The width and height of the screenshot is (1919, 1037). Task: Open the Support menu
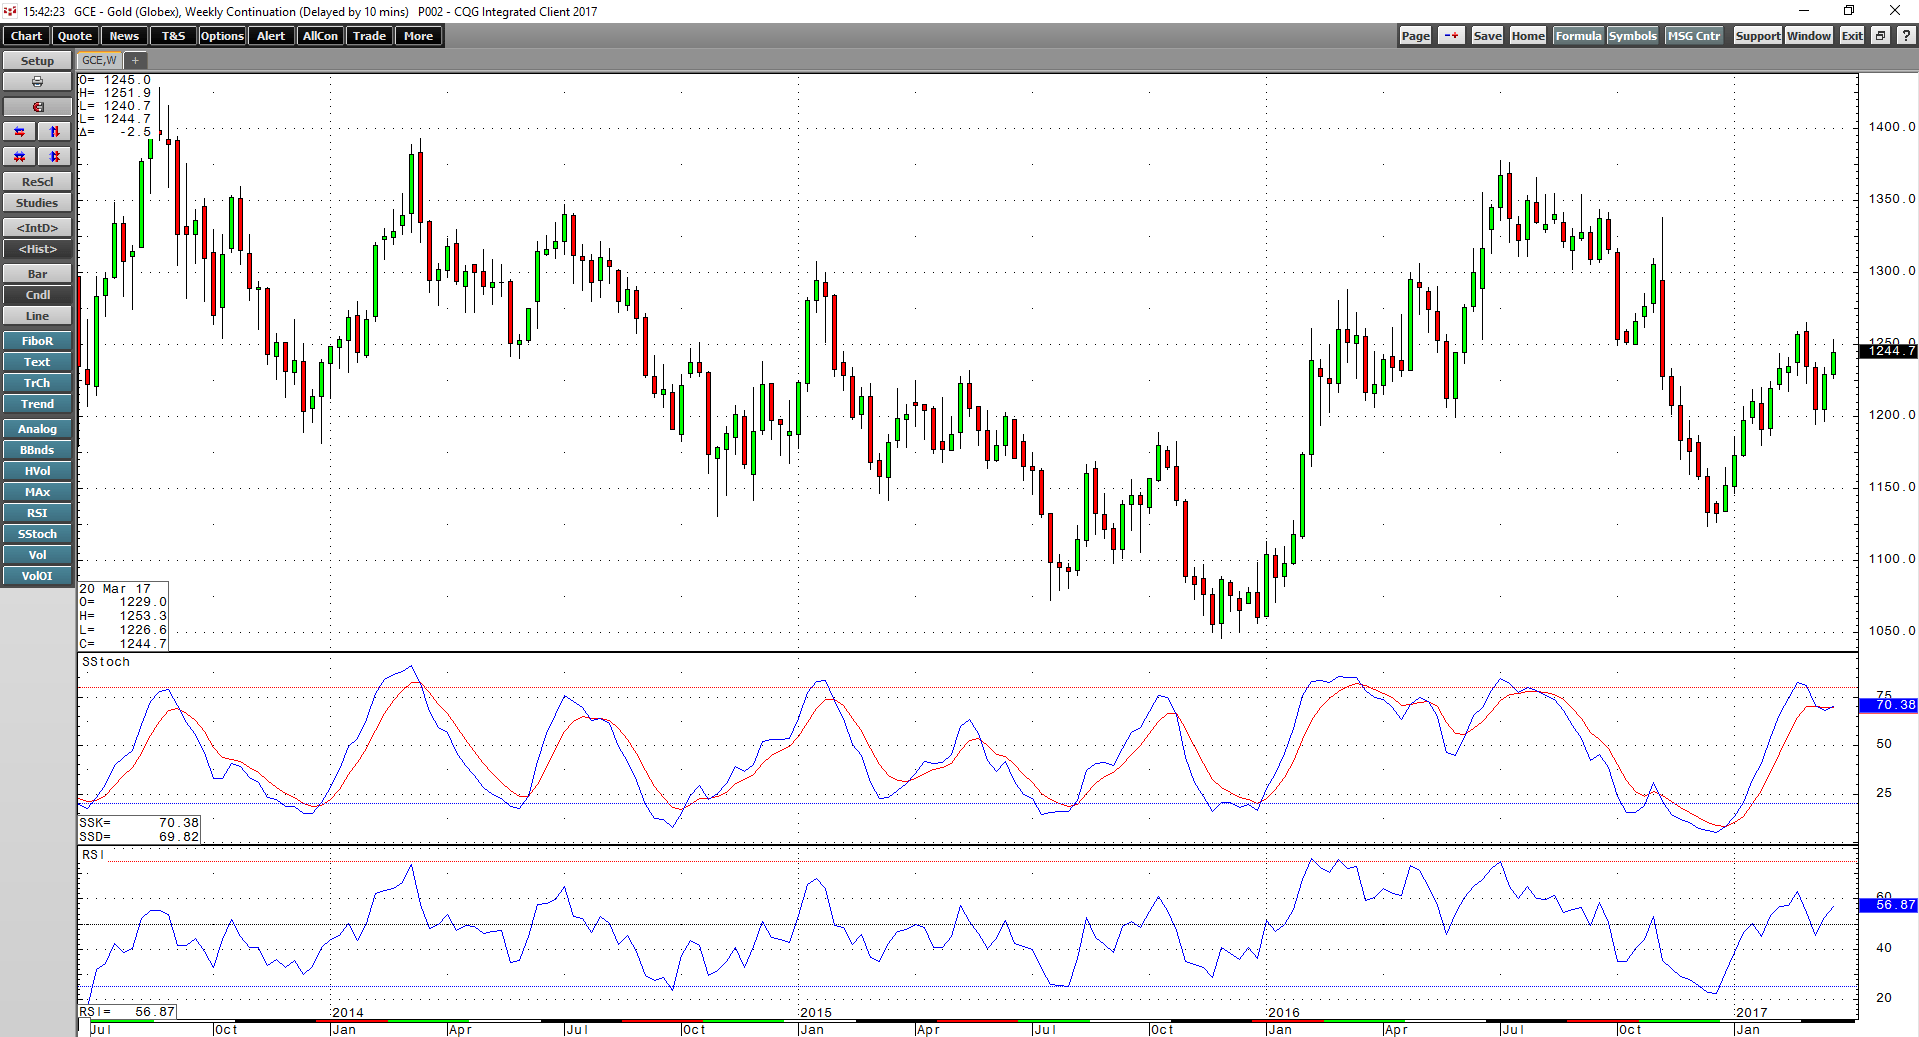coord(1758,36)
